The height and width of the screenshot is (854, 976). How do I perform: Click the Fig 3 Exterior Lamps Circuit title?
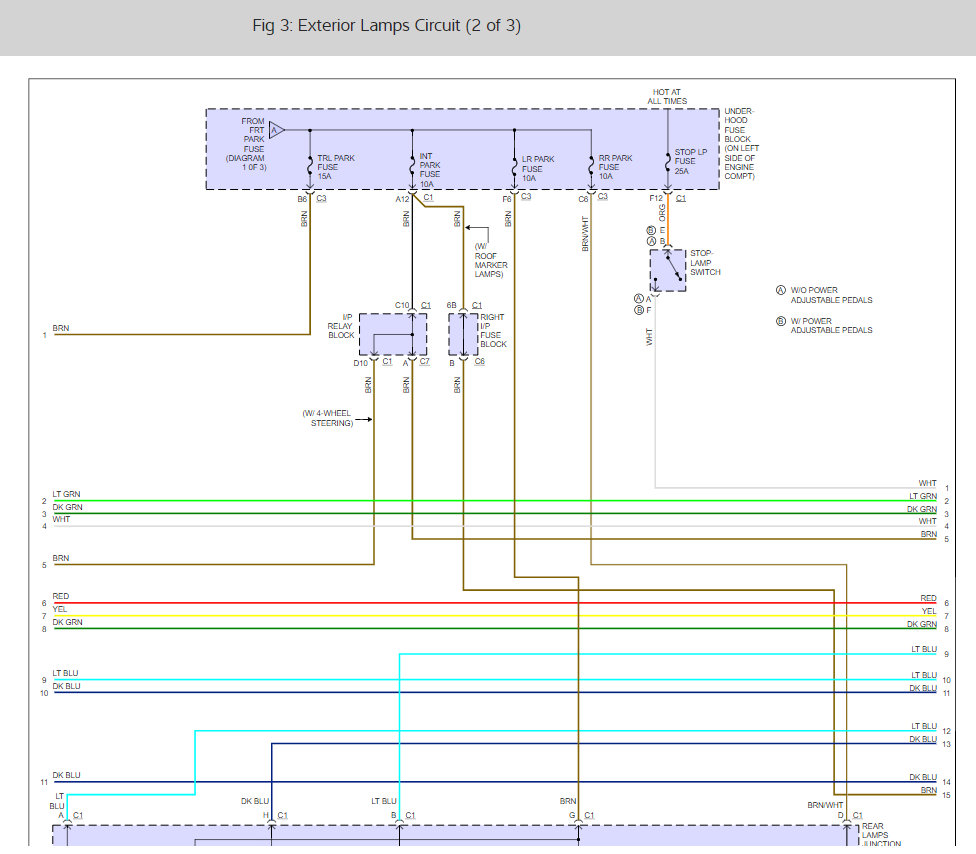(x=386, y=26)
